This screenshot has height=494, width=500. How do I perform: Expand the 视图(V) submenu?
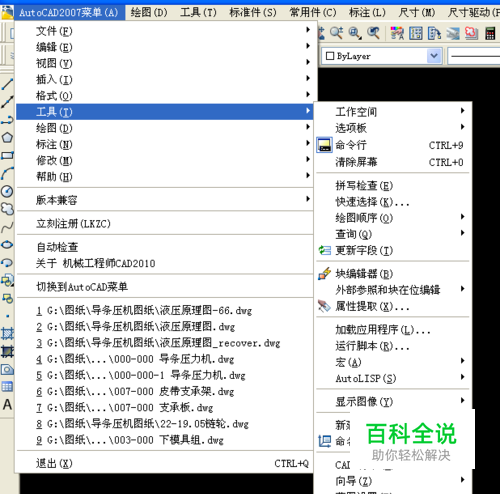pos(165,63)
